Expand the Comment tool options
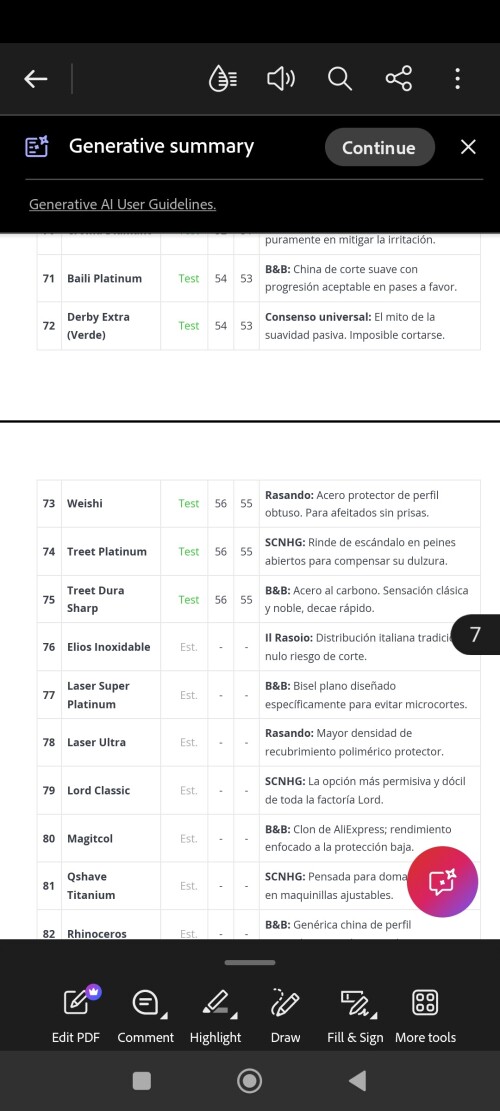 (x=146, y=1014)
